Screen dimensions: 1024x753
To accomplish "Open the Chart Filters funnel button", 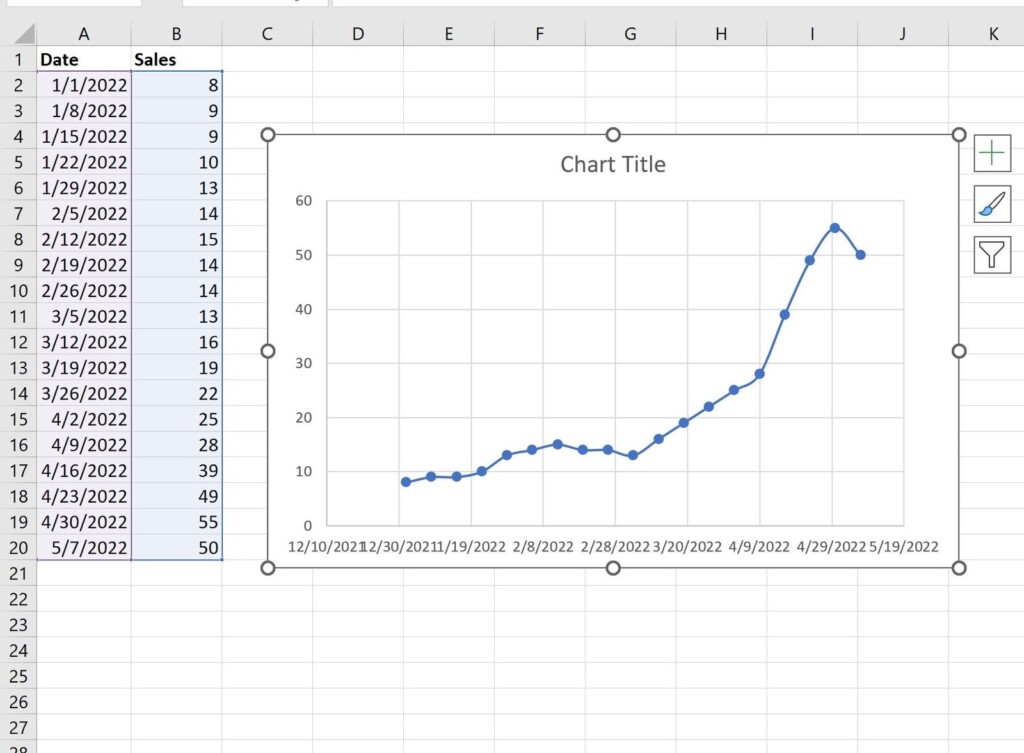I will click(992, 255).
